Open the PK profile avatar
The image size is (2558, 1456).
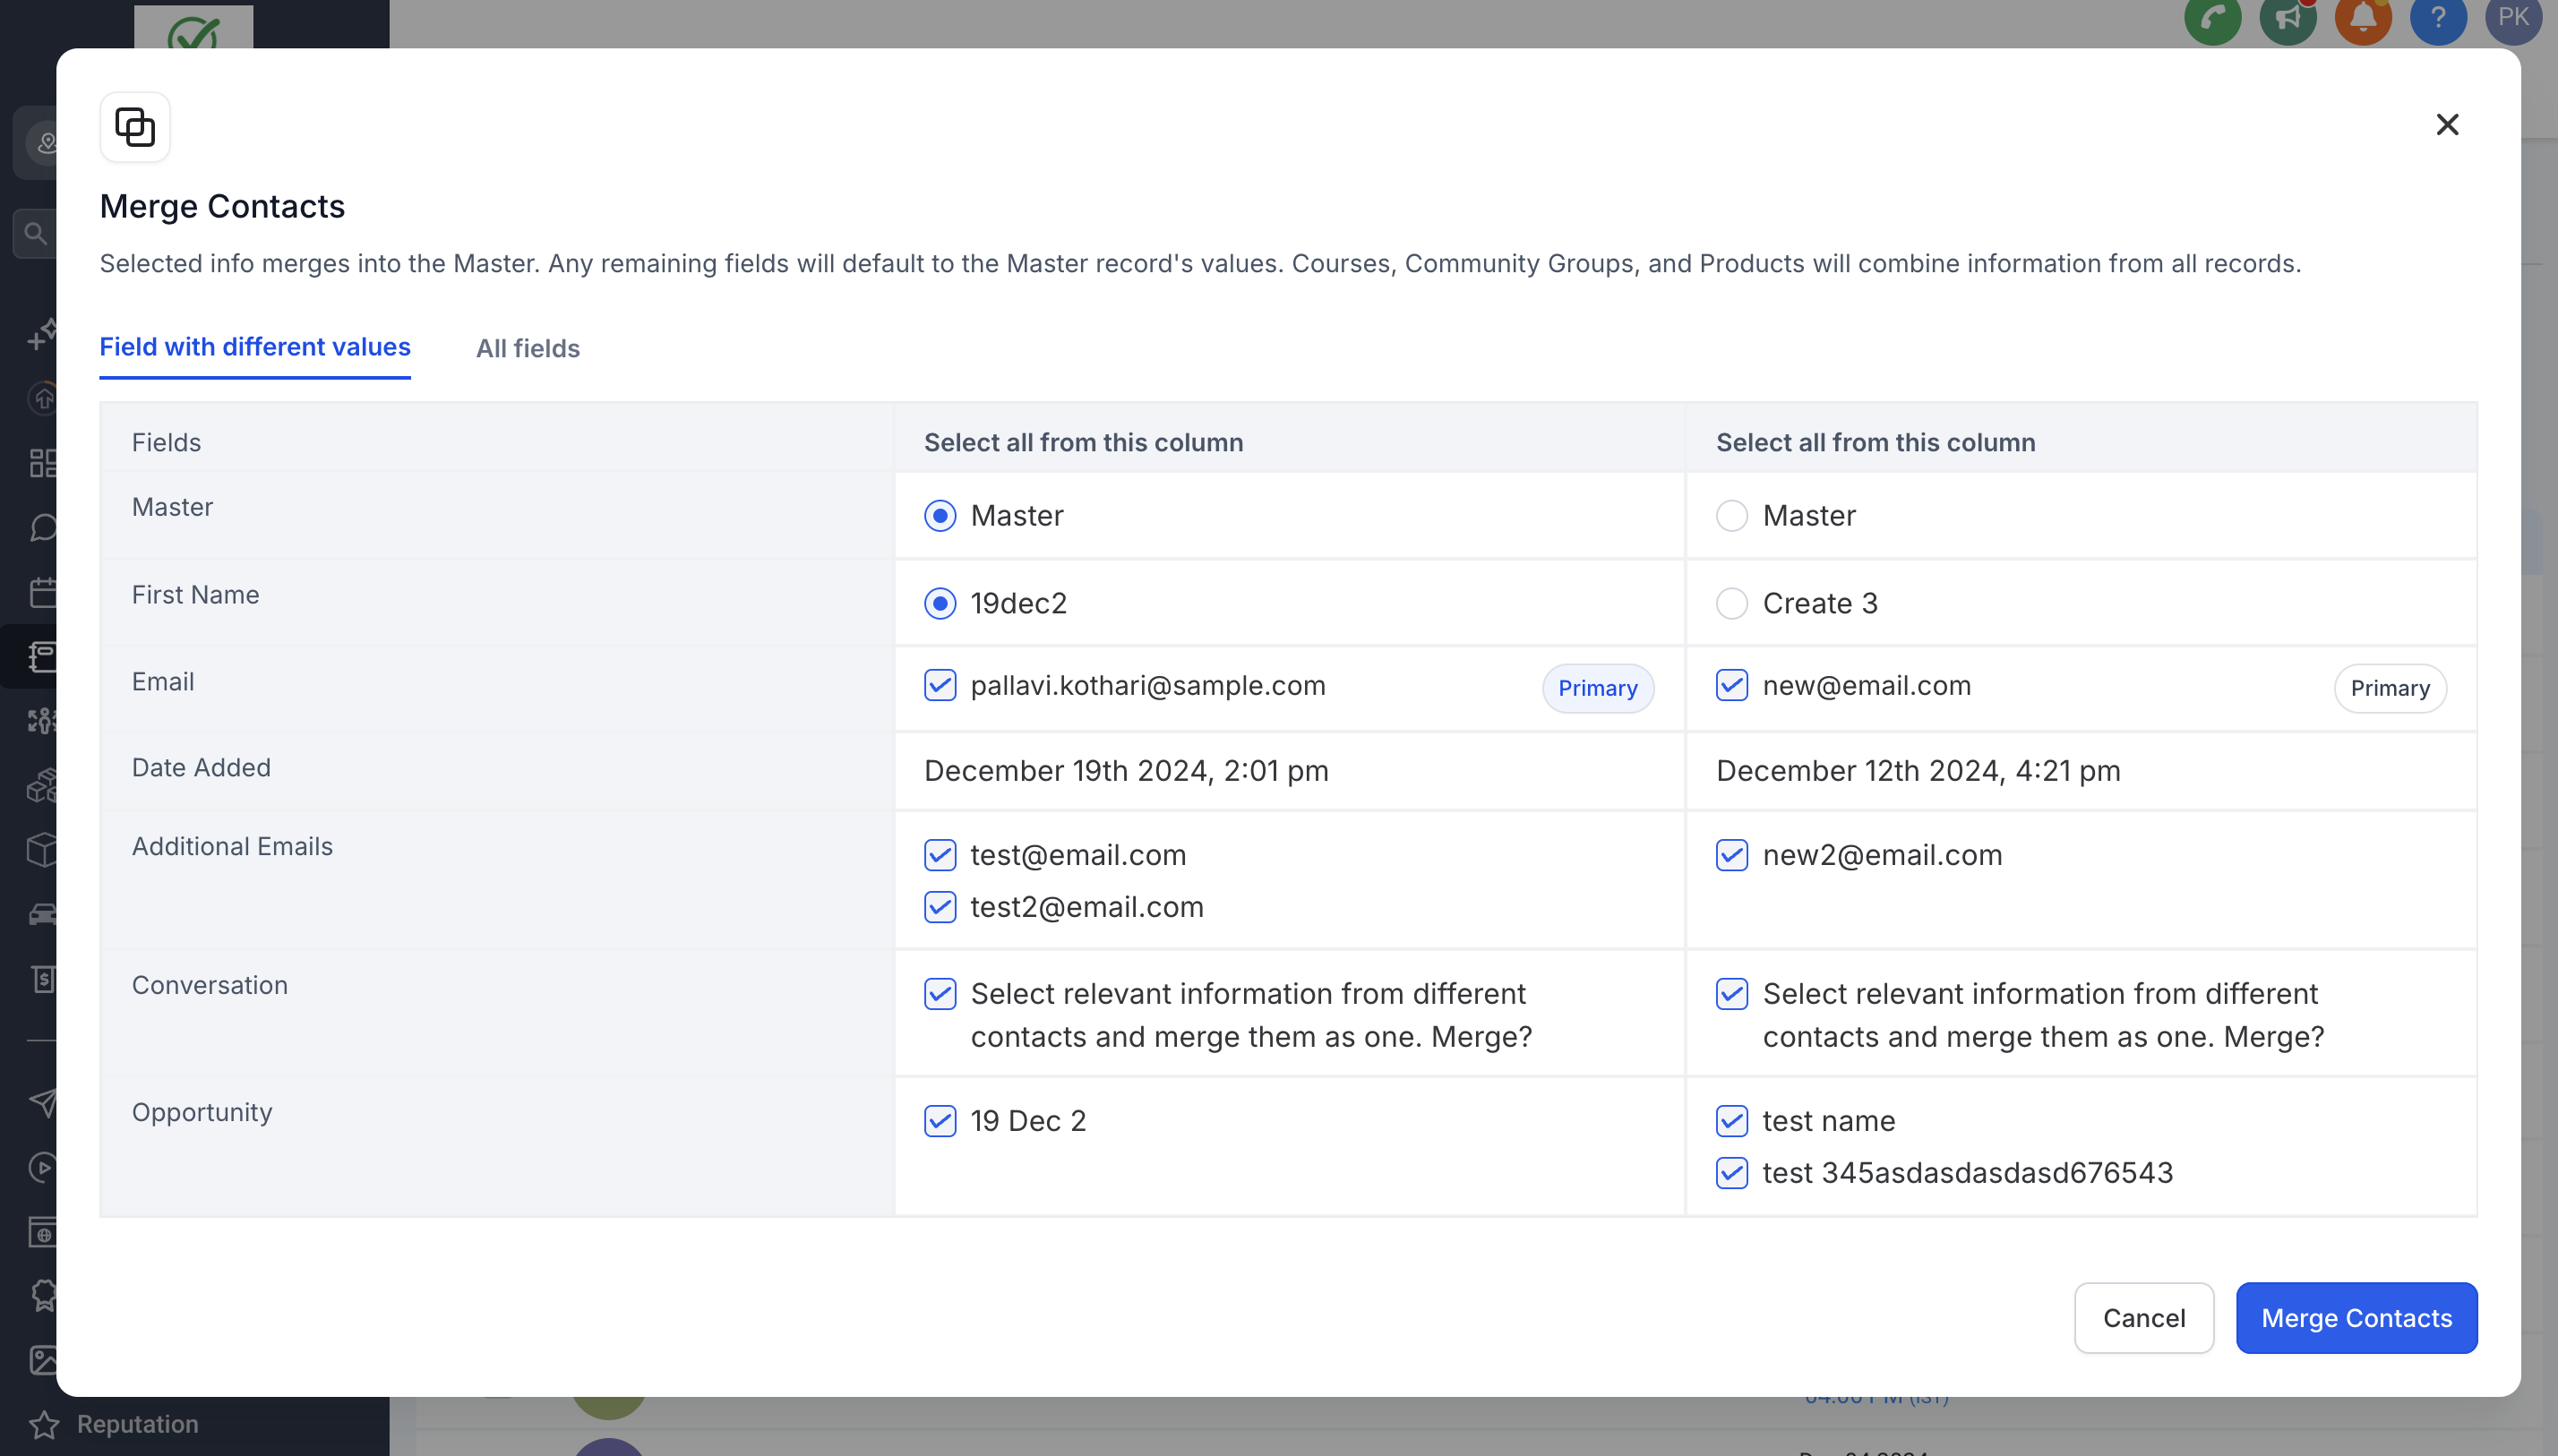[2513, 18]
